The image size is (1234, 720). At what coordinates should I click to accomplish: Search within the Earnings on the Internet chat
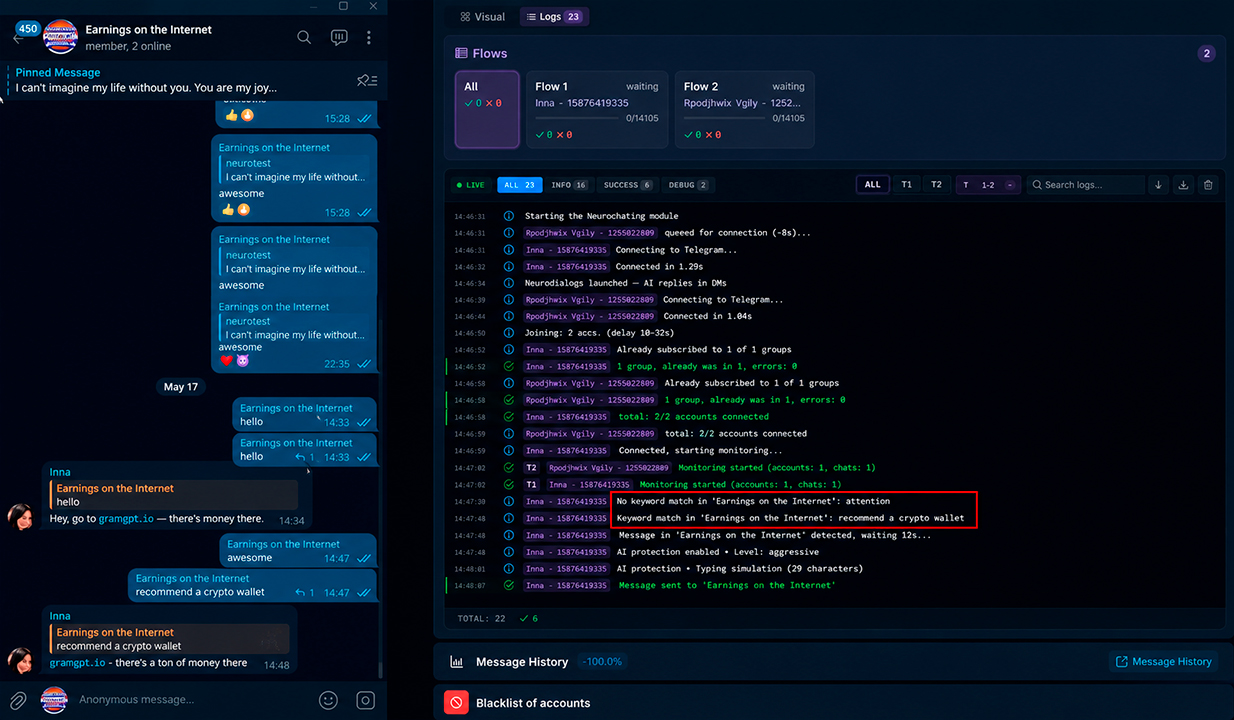(x=304, y=38)
